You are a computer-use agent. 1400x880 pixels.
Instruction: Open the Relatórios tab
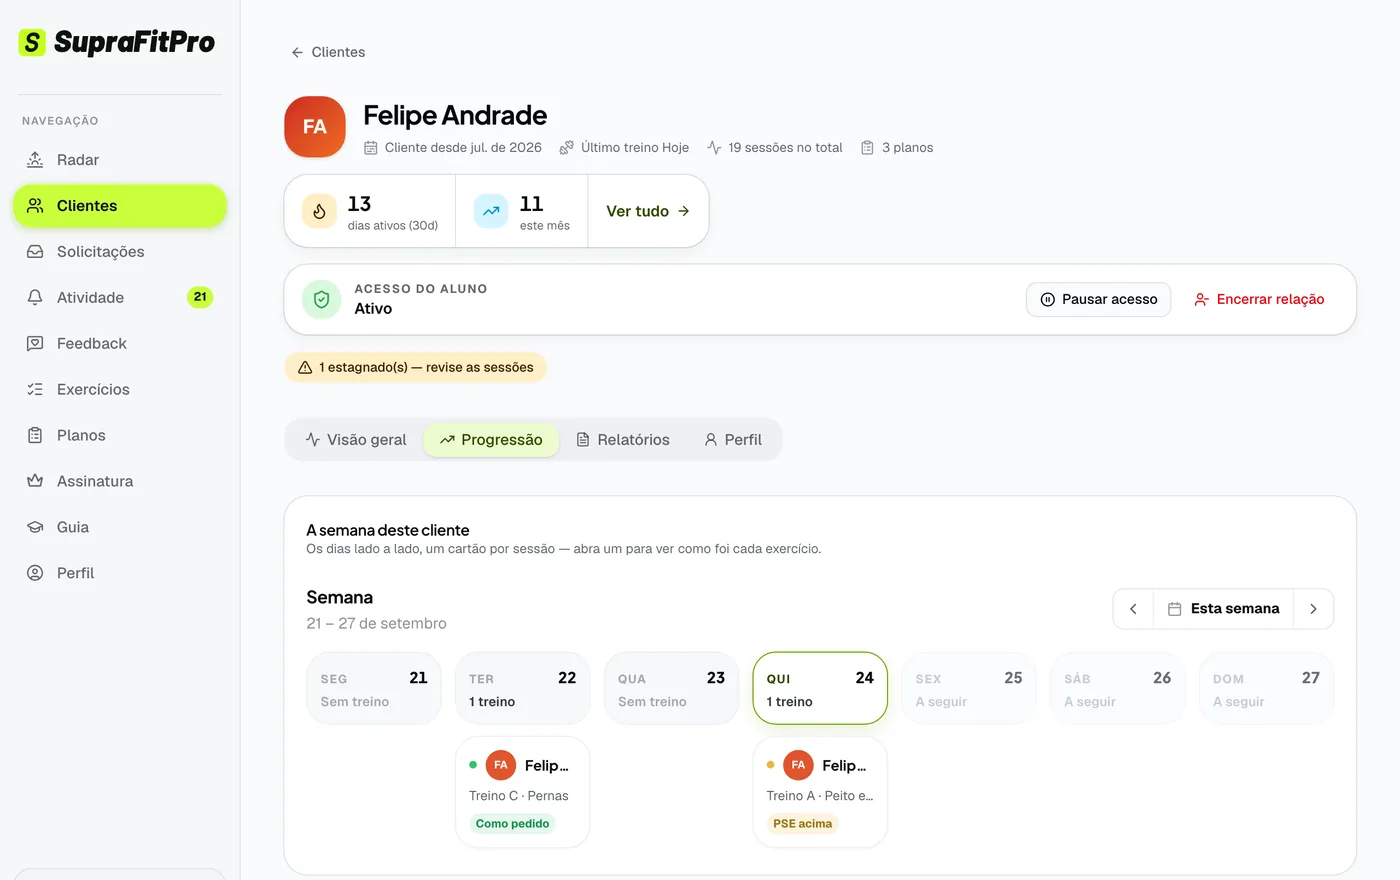click(623, 440)
